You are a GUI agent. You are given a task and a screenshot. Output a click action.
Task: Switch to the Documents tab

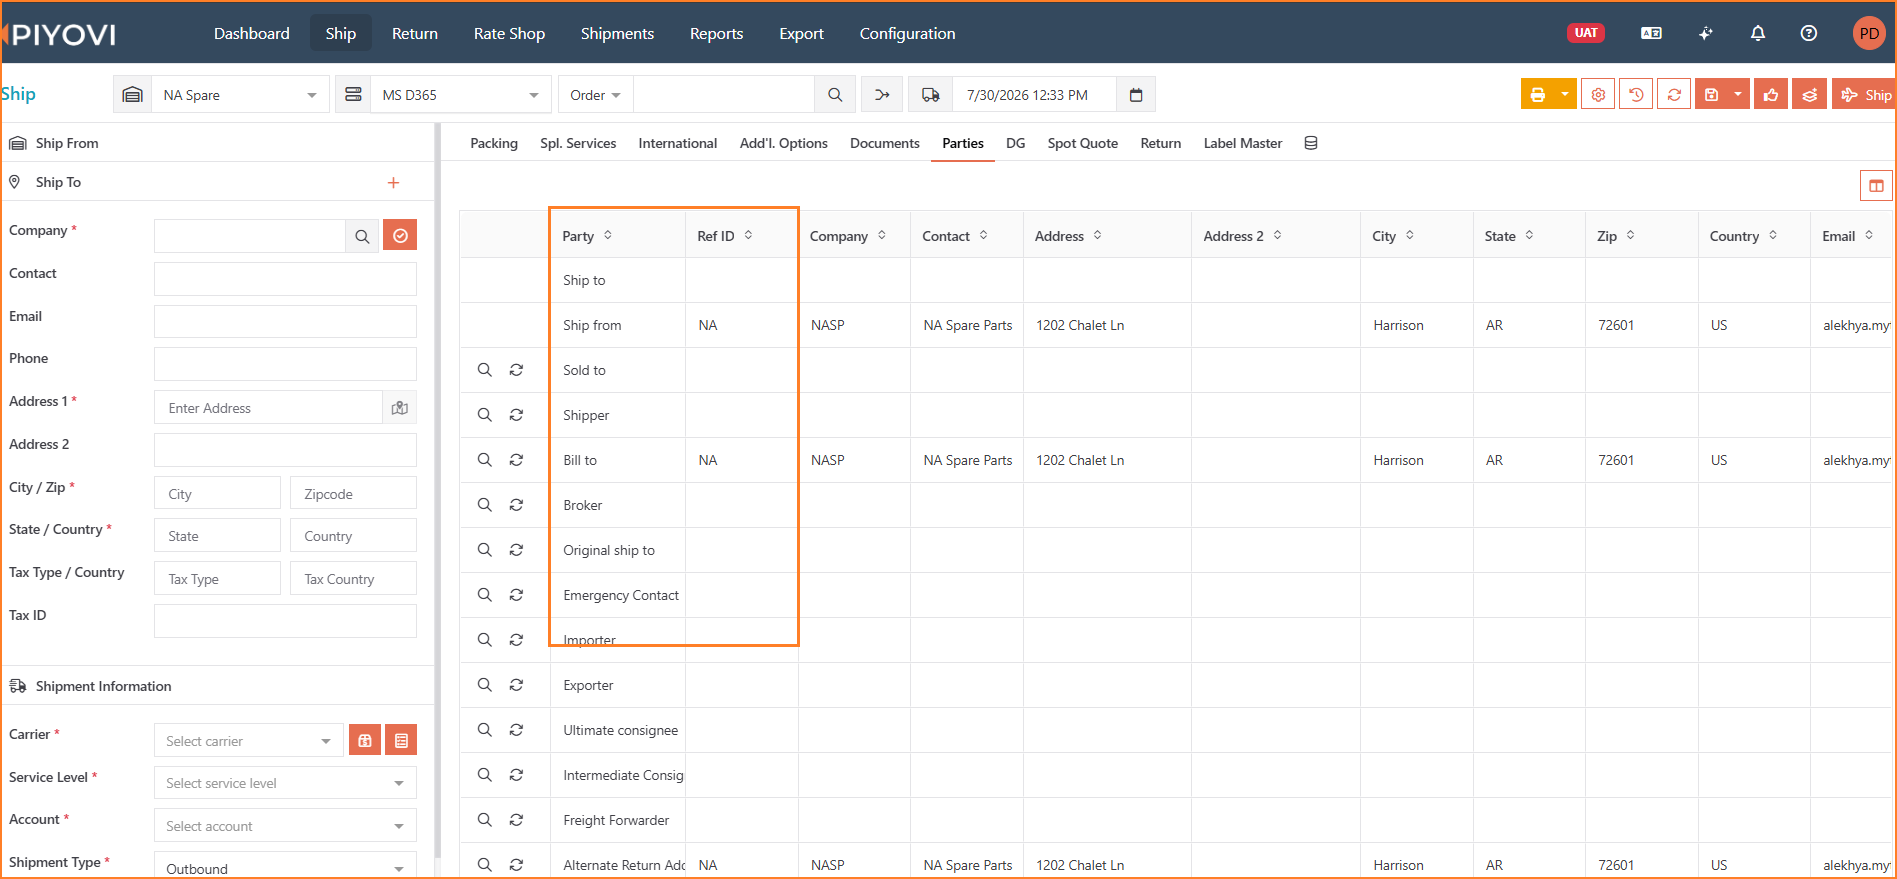(x=885, y=143)
